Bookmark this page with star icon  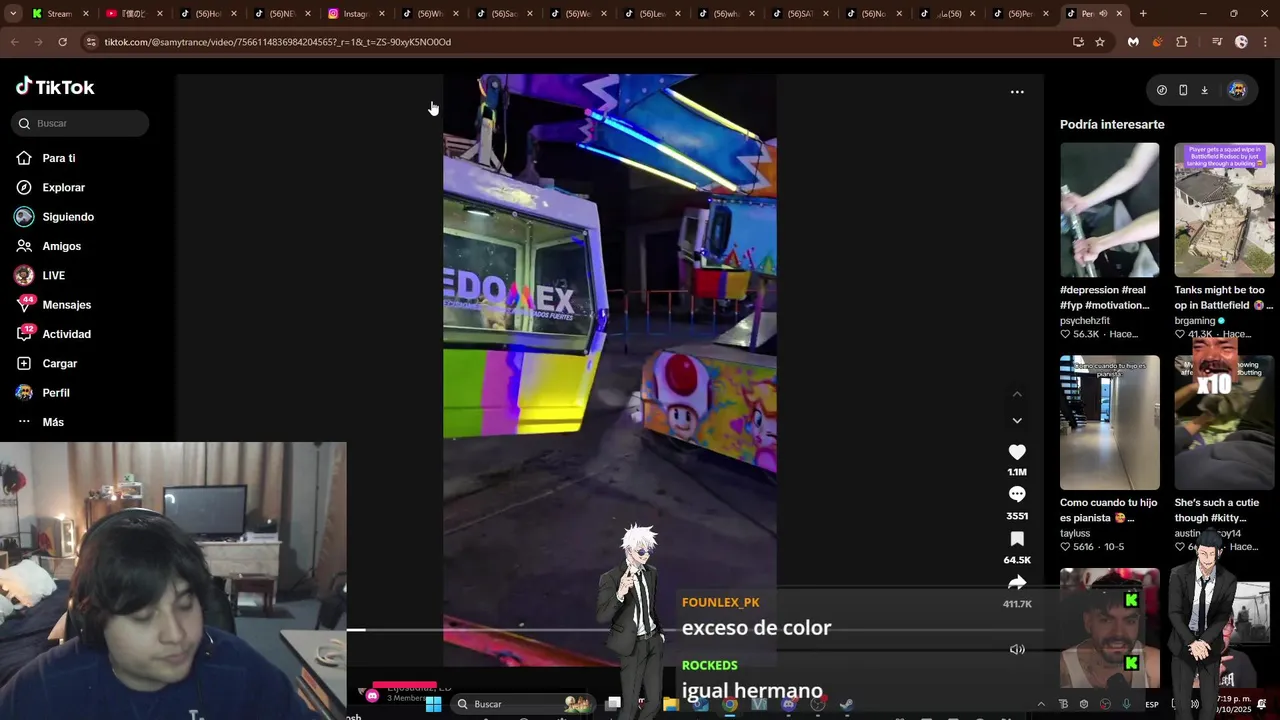(x=1100, y=42)
